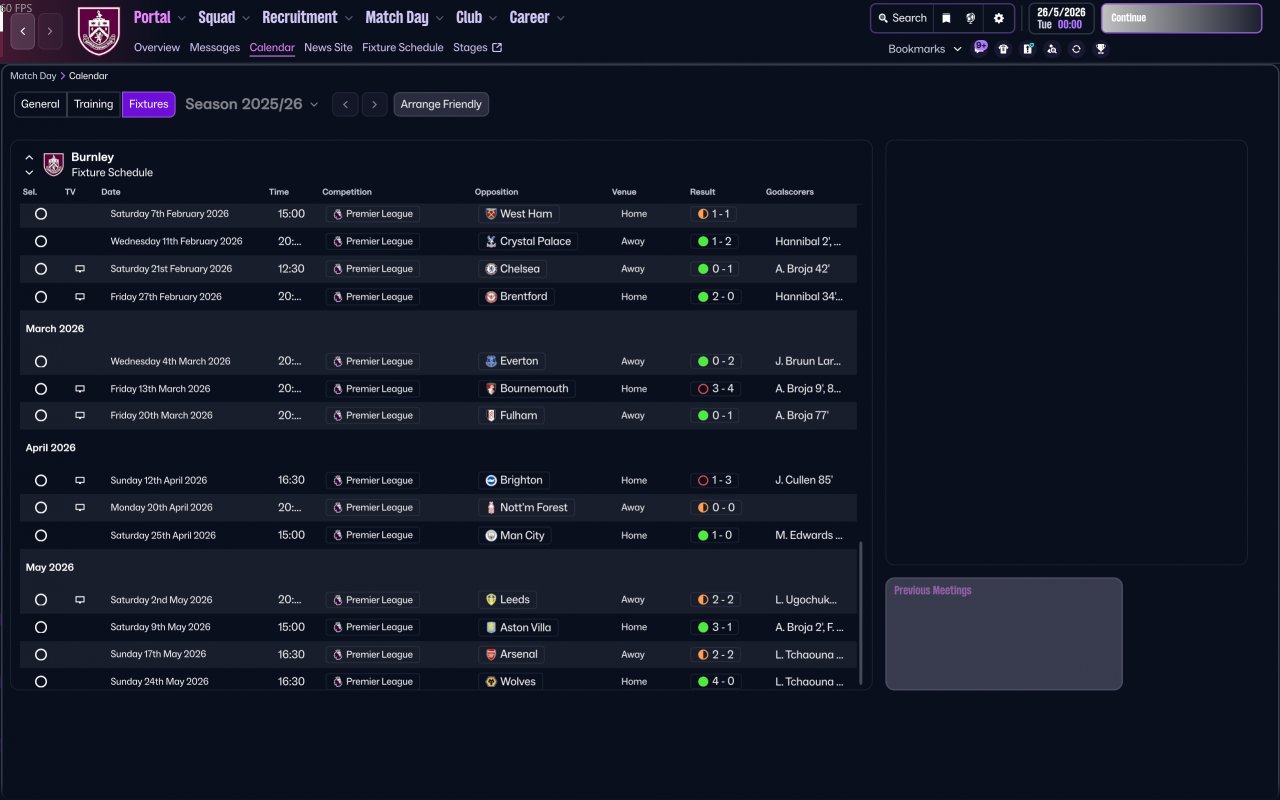Open the Stages external link
The width and height of the screenshot is (1280, 800).
[478, 47]
